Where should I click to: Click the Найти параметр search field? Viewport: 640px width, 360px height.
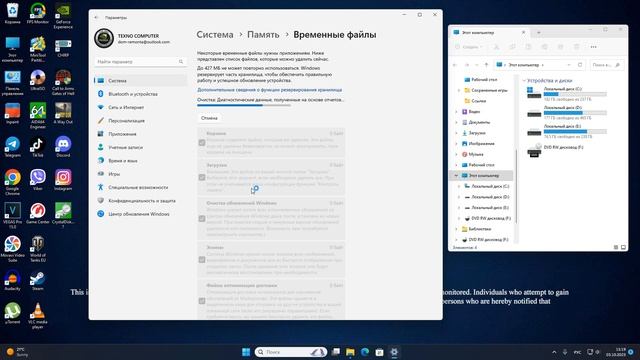[x=140, y=62]
